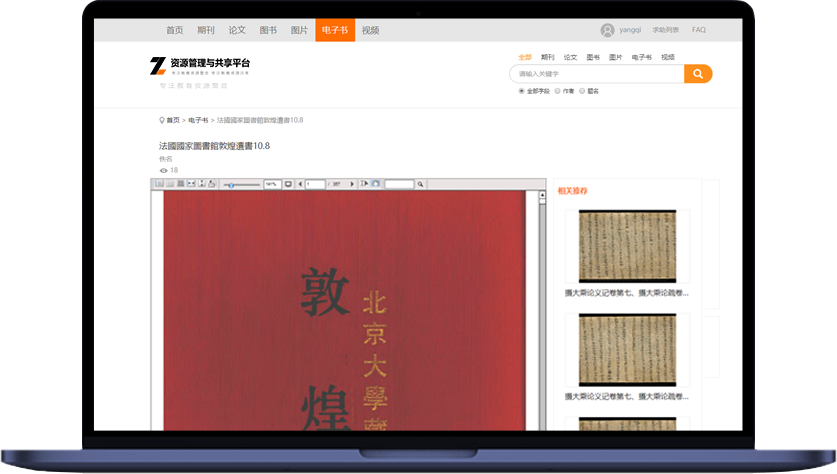
Task: Click 首页 in the breadcrumb
Action: (173, 120)
